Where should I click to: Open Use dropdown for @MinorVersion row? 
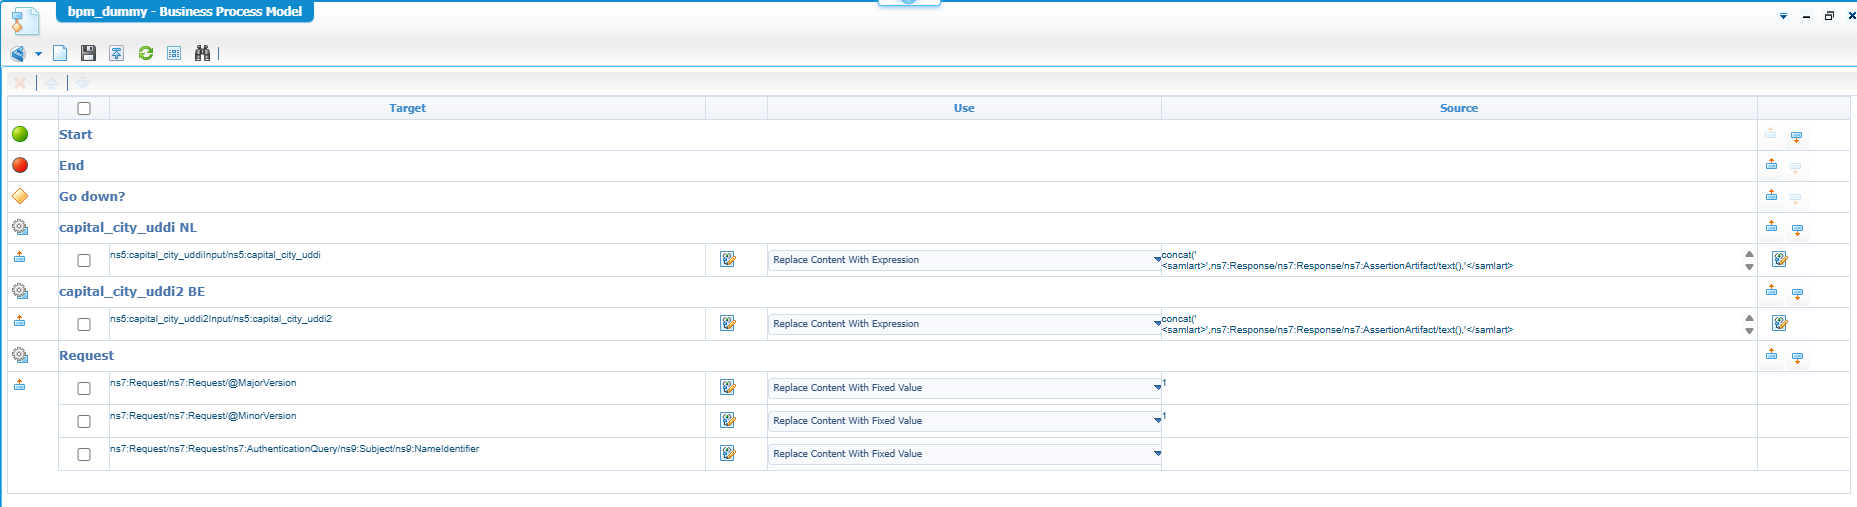click(965, 421)
